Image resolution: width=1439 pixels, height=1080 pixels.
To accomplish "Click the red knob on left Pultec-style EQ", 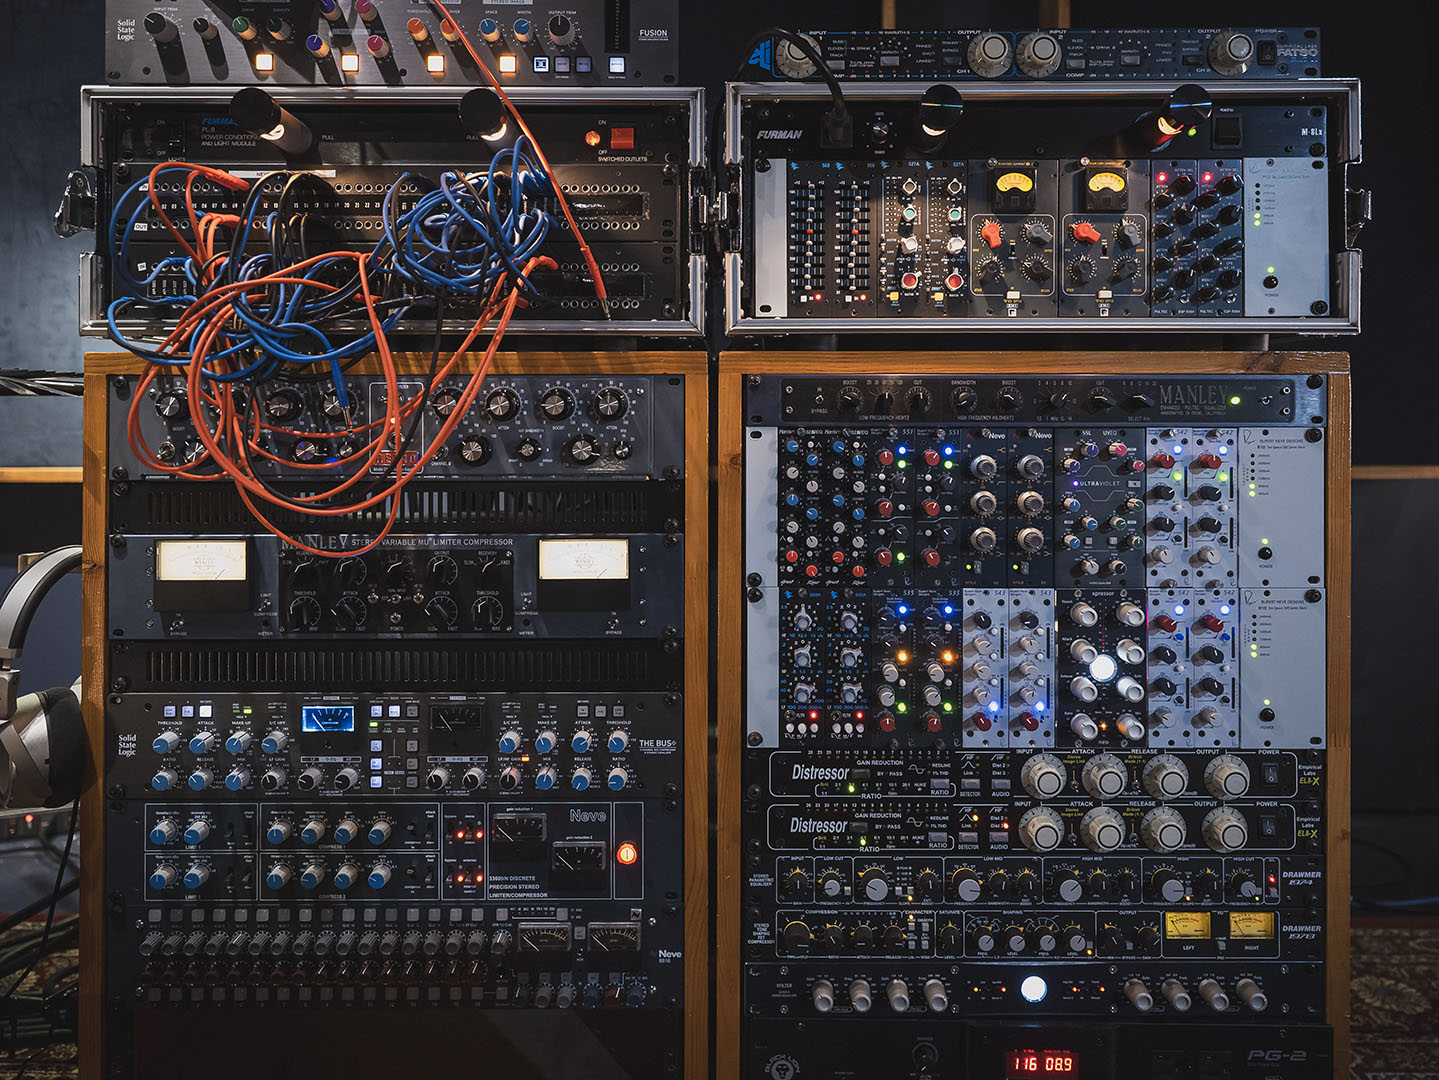I will pos(990,234).
